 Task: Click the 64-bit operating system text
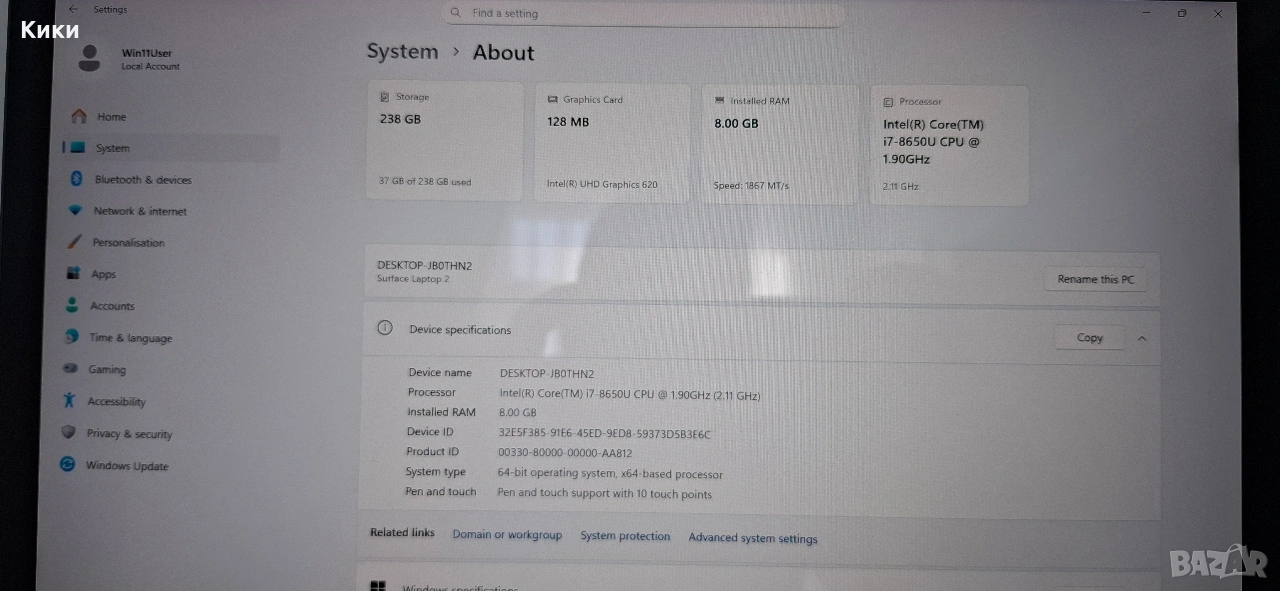coord(610,474)
